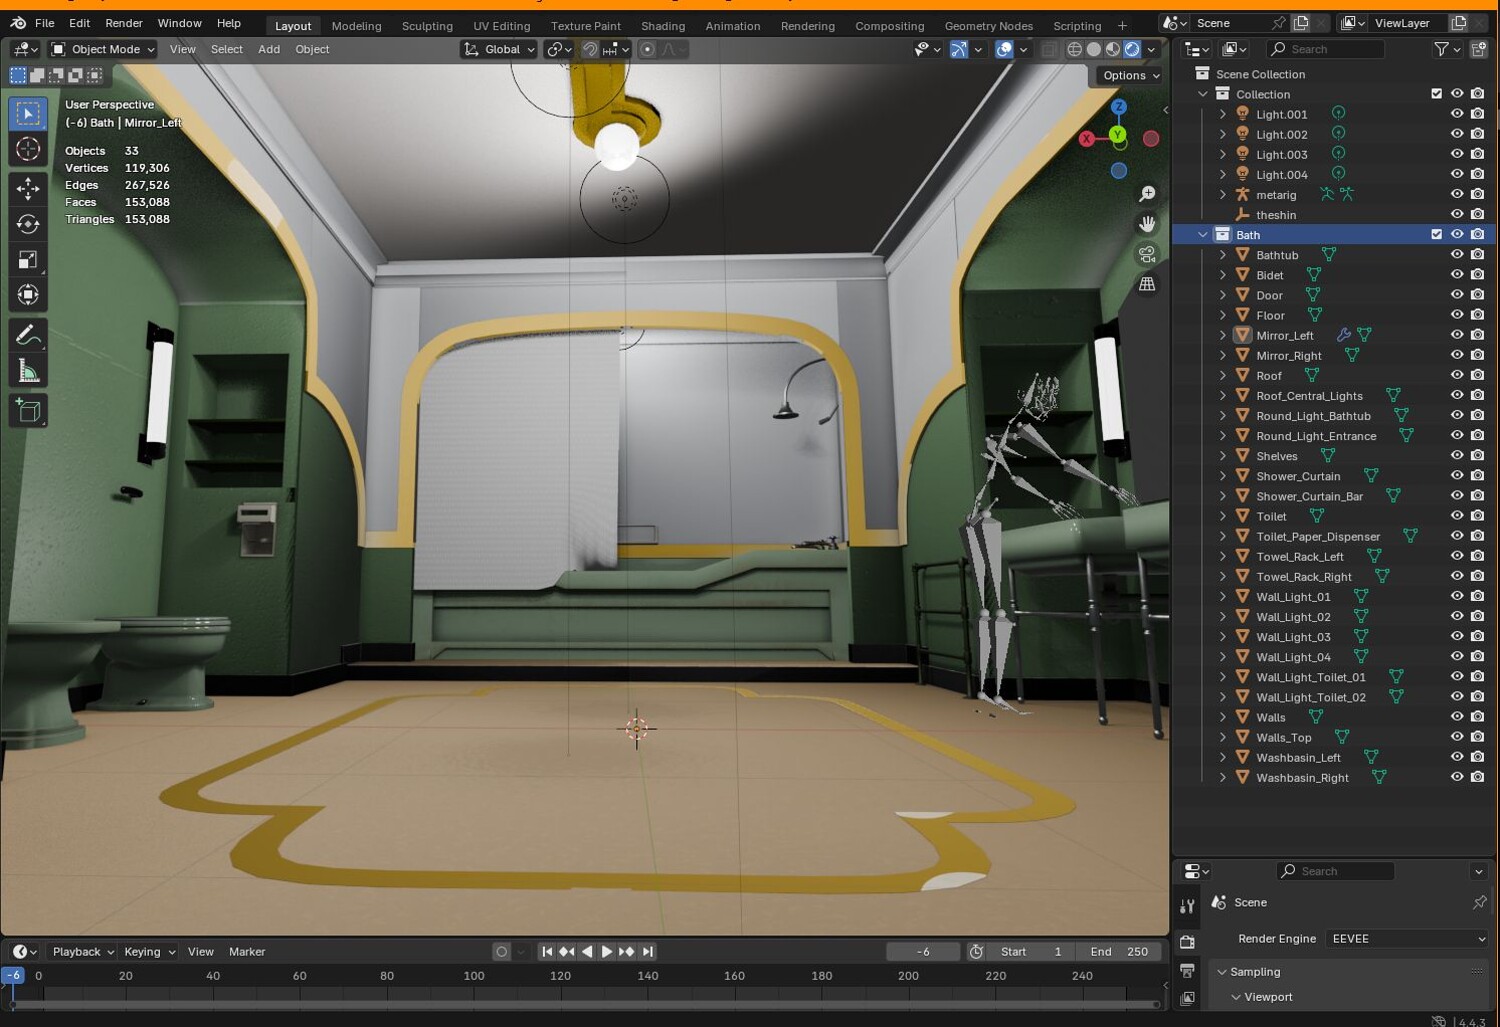Image resolution: width=1500 pixels, height=1027 pixels.
Task: Select the wireframe shading mode icon
Action: (1075, 49)
